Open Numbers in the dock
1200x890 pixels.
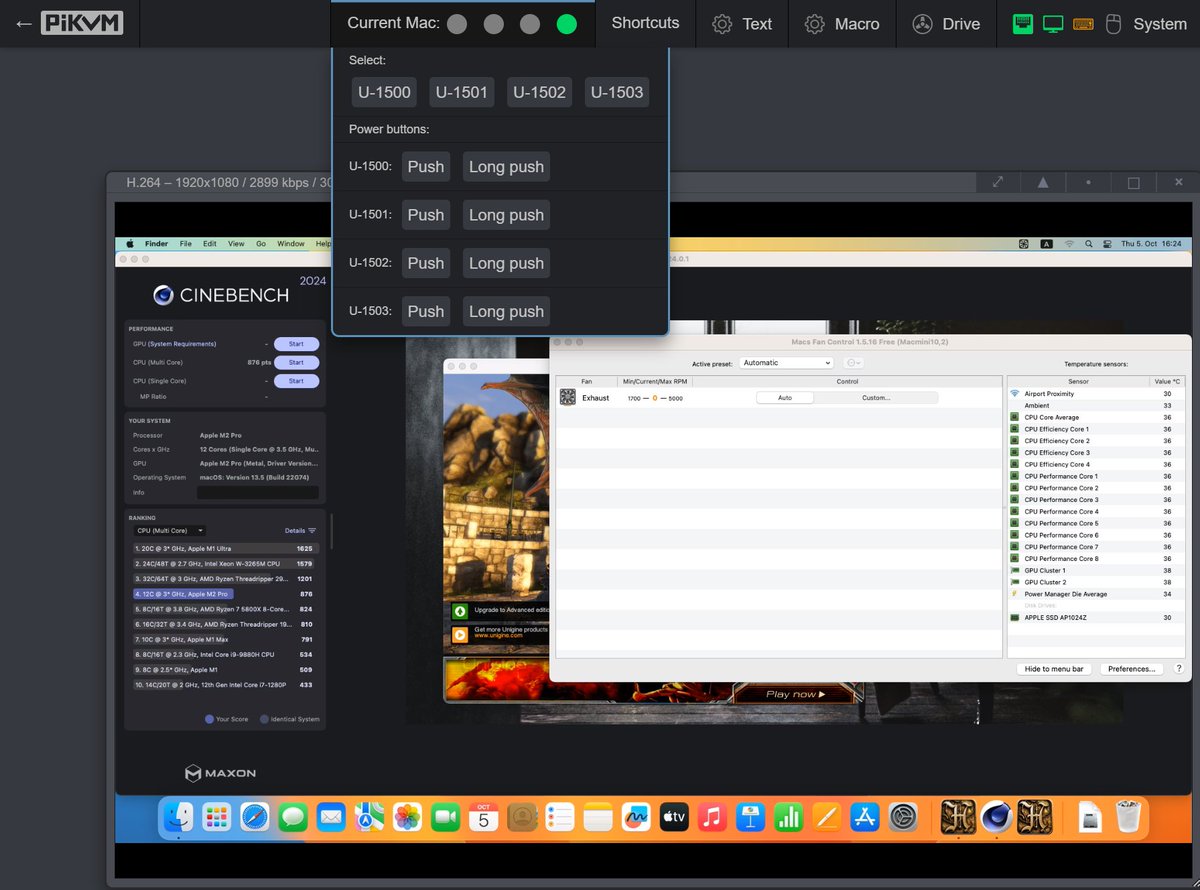point(788,817)
